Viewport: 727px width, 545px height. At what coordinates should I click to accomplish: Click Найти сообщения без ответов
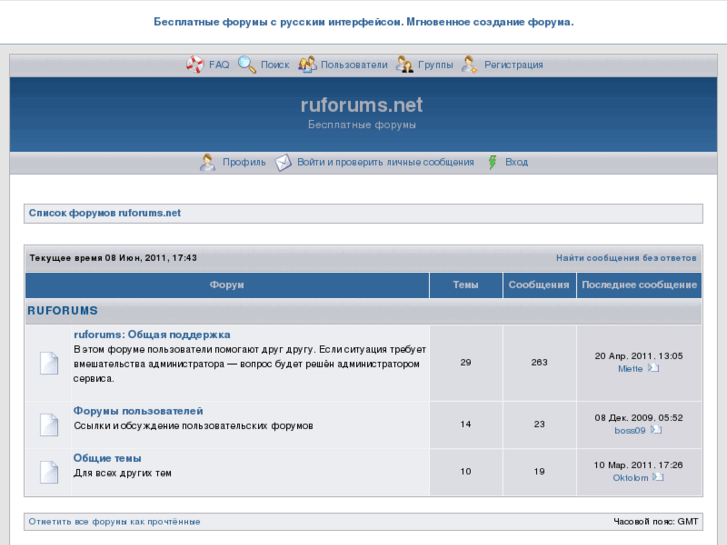pos(626,258)
